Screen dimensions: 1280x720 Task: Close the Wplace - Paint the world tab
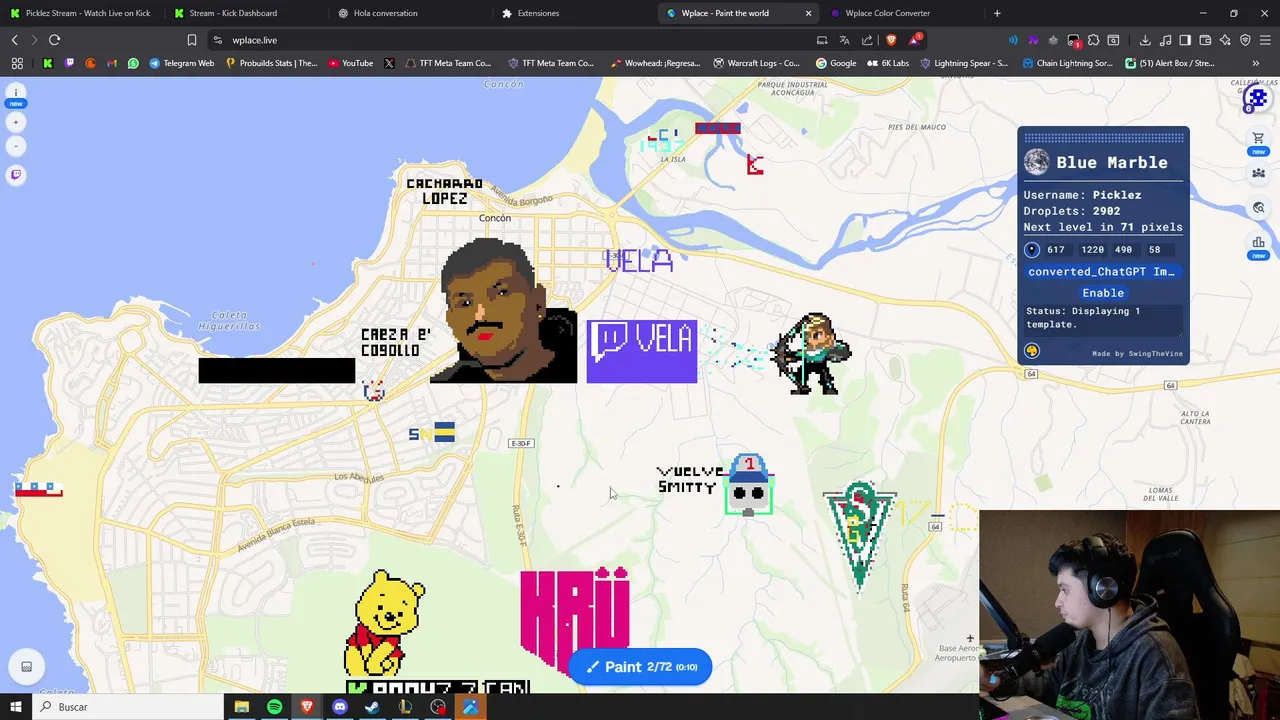(808, 13)
